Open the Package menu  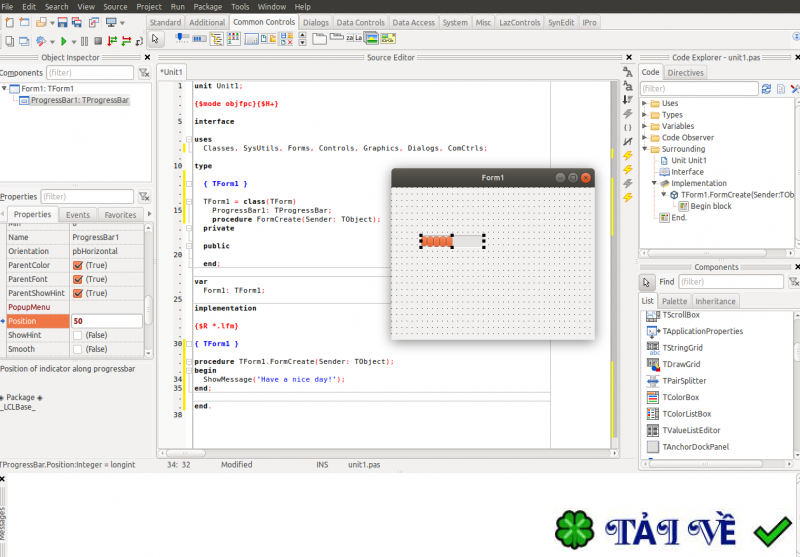click(x=208, y=6)
